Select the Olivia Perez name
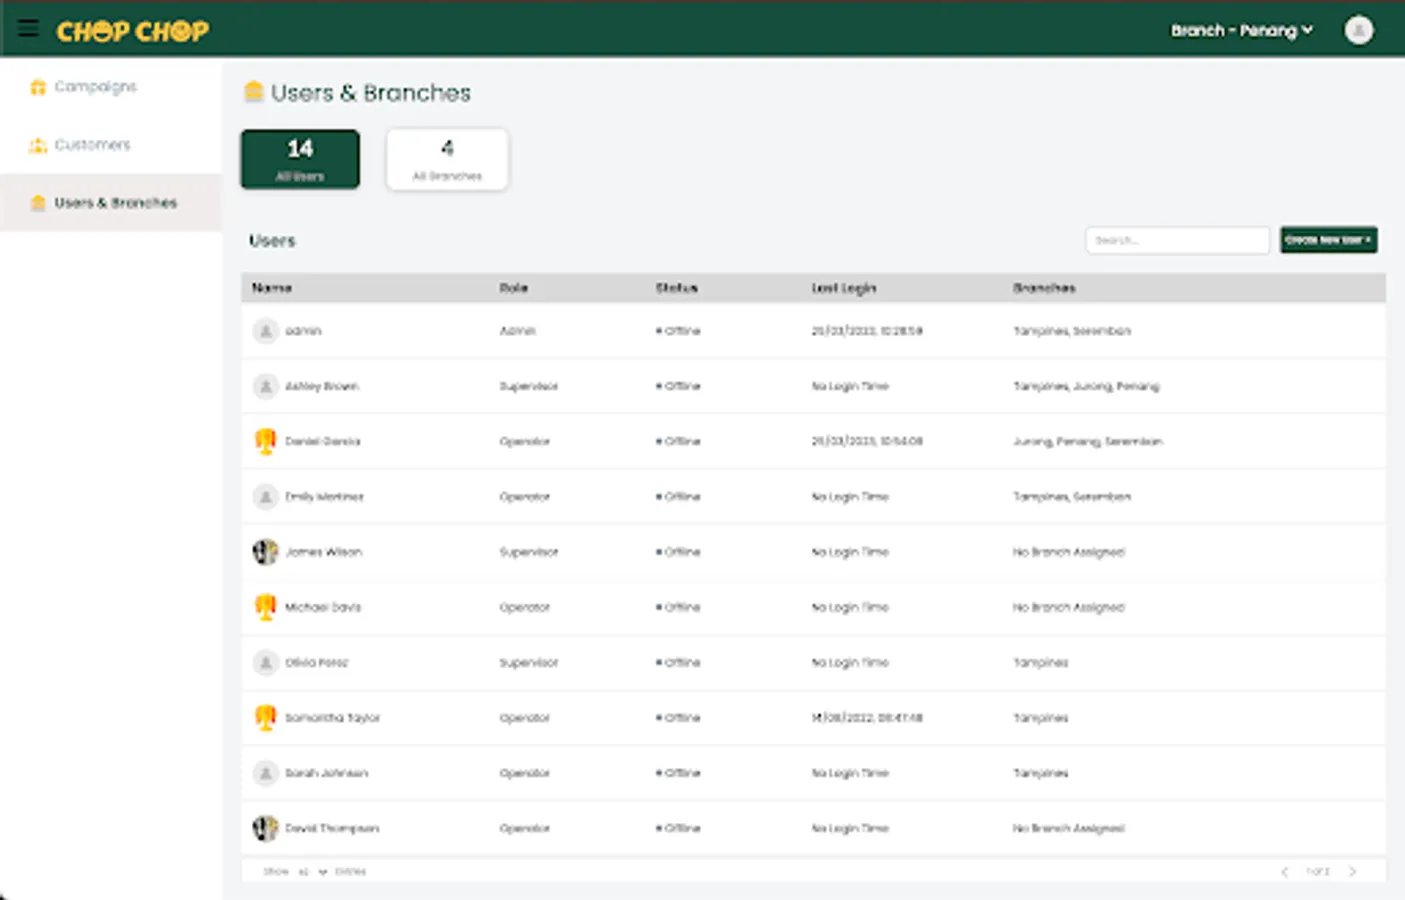1405x900 pixels. pos(317,663)
